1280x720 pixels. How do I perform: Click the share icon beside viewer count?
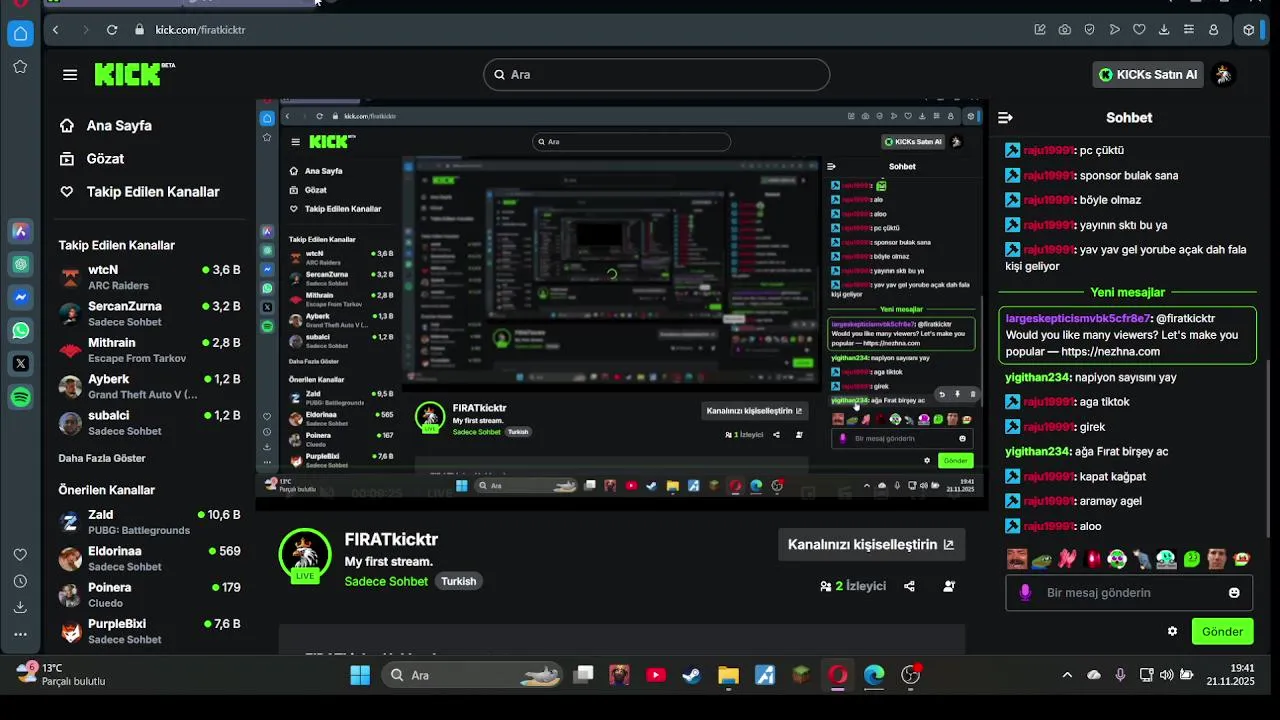point(909,586)
